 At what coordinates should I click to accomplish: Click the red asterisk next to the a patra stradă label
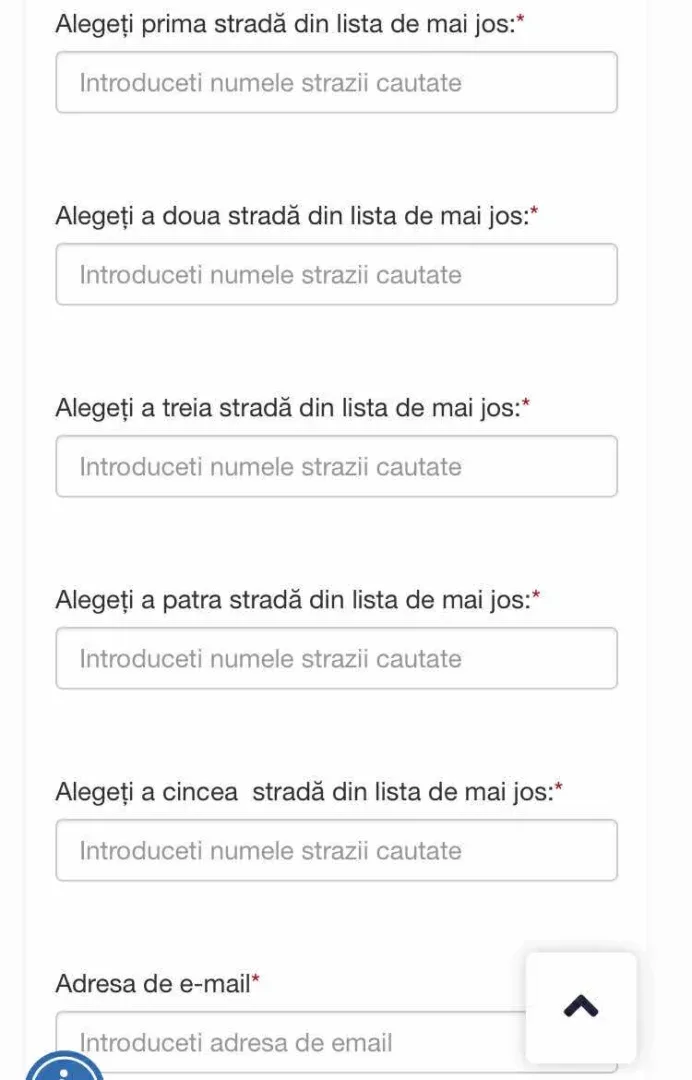(536, 594)
